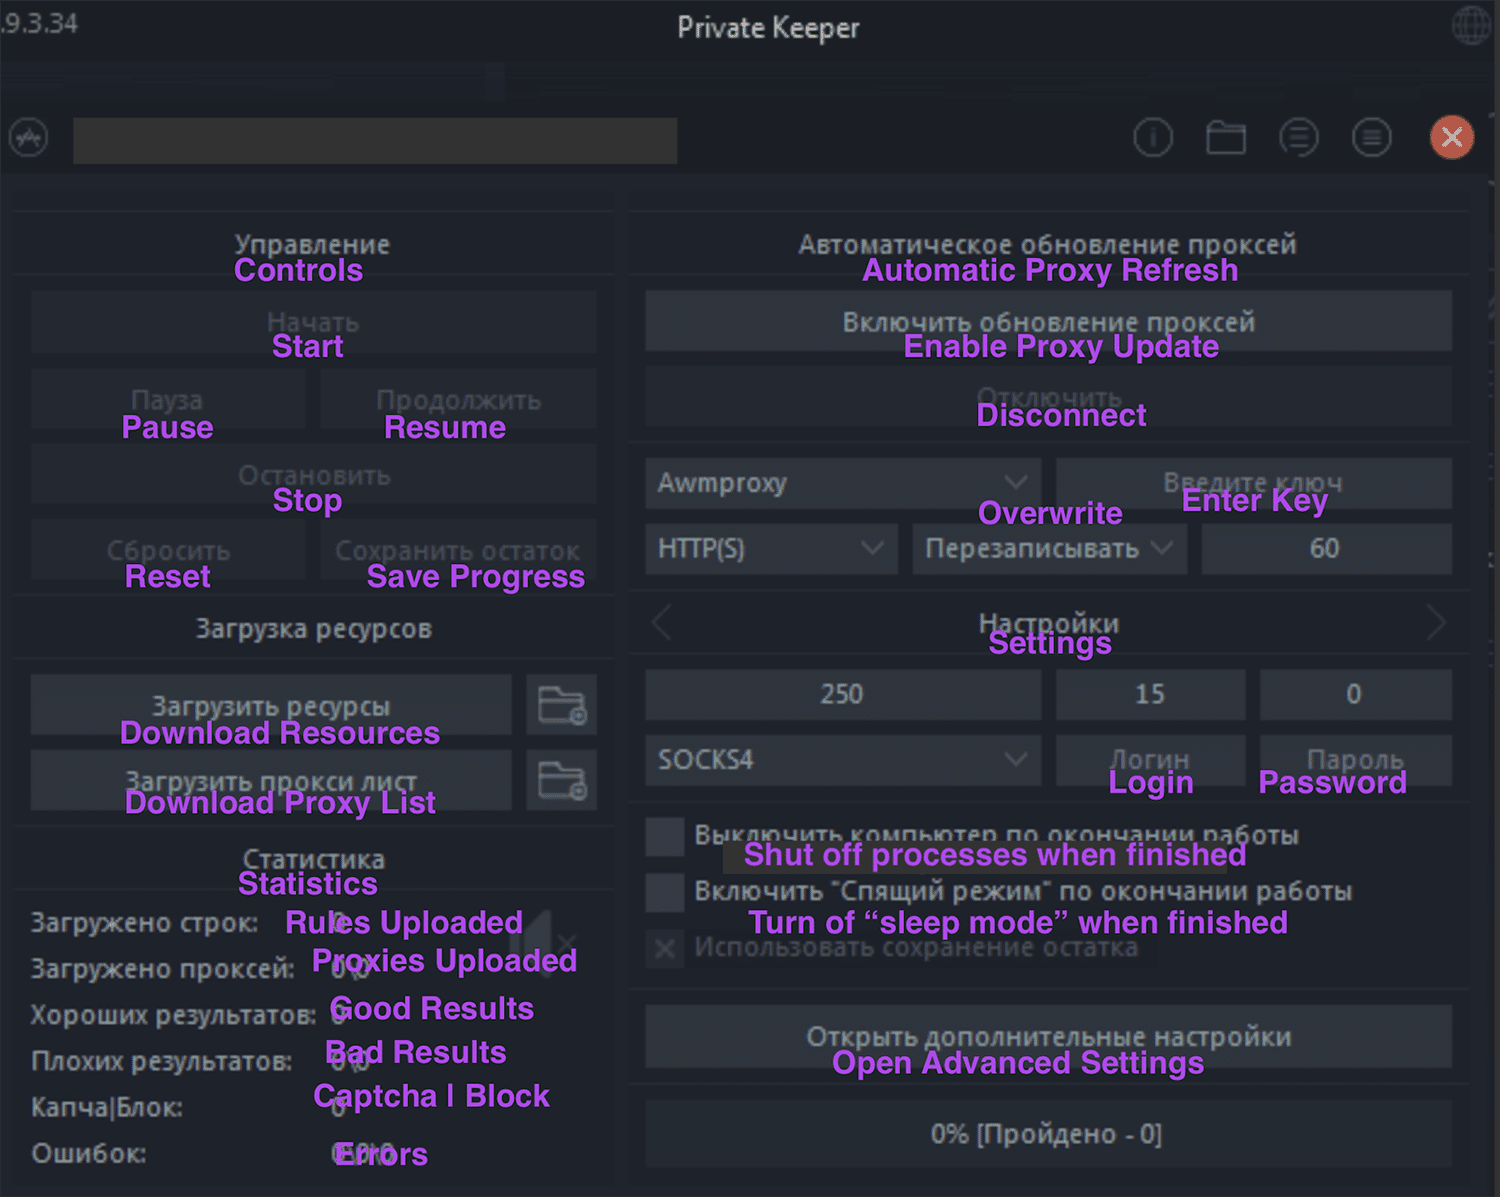Click the 'Введите ключ' key input field
Image resolution: width=1500 pixels, height=1197 pixels.
coord(1253,483)
